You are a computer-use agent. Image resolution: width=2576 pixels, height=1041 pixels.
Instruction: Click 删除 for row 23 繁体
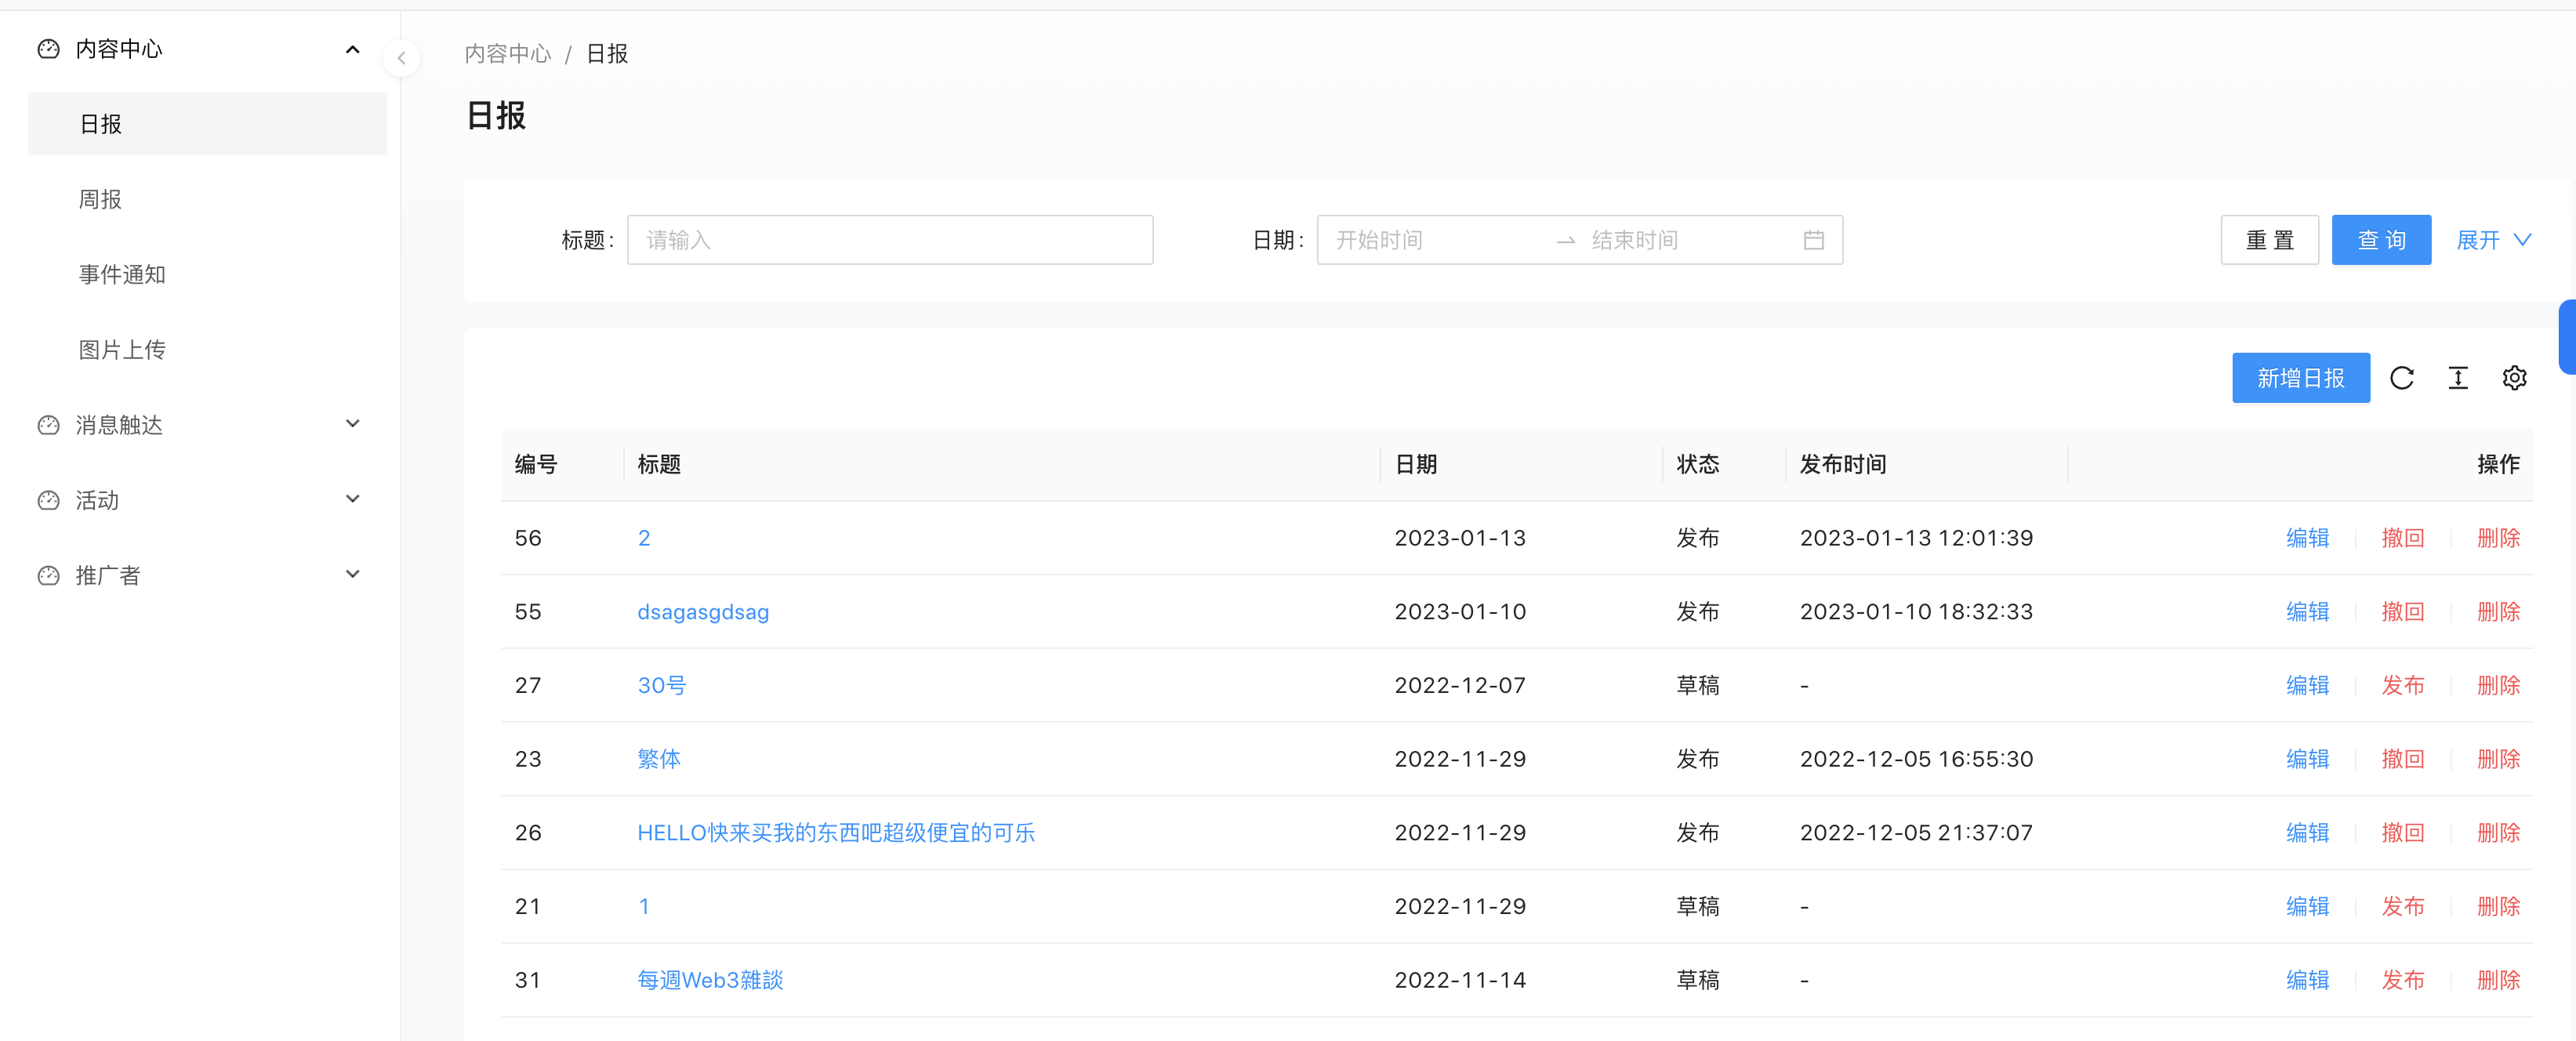click(2498, 759)
